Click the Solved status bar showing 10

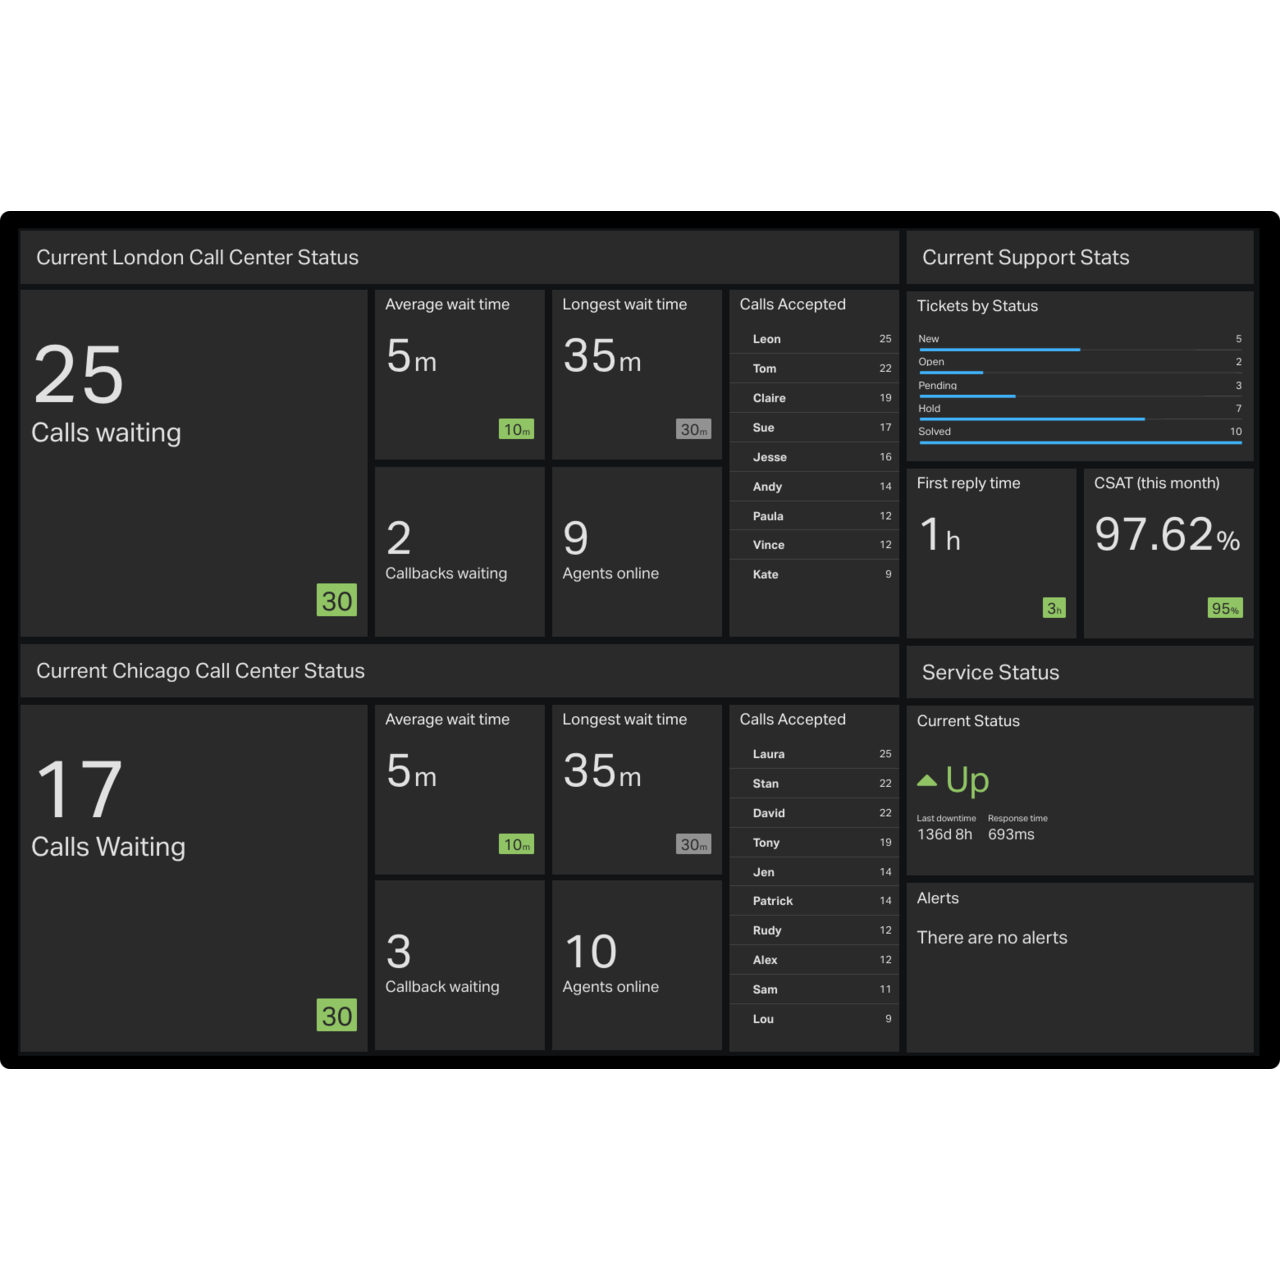pos(1080,443)
